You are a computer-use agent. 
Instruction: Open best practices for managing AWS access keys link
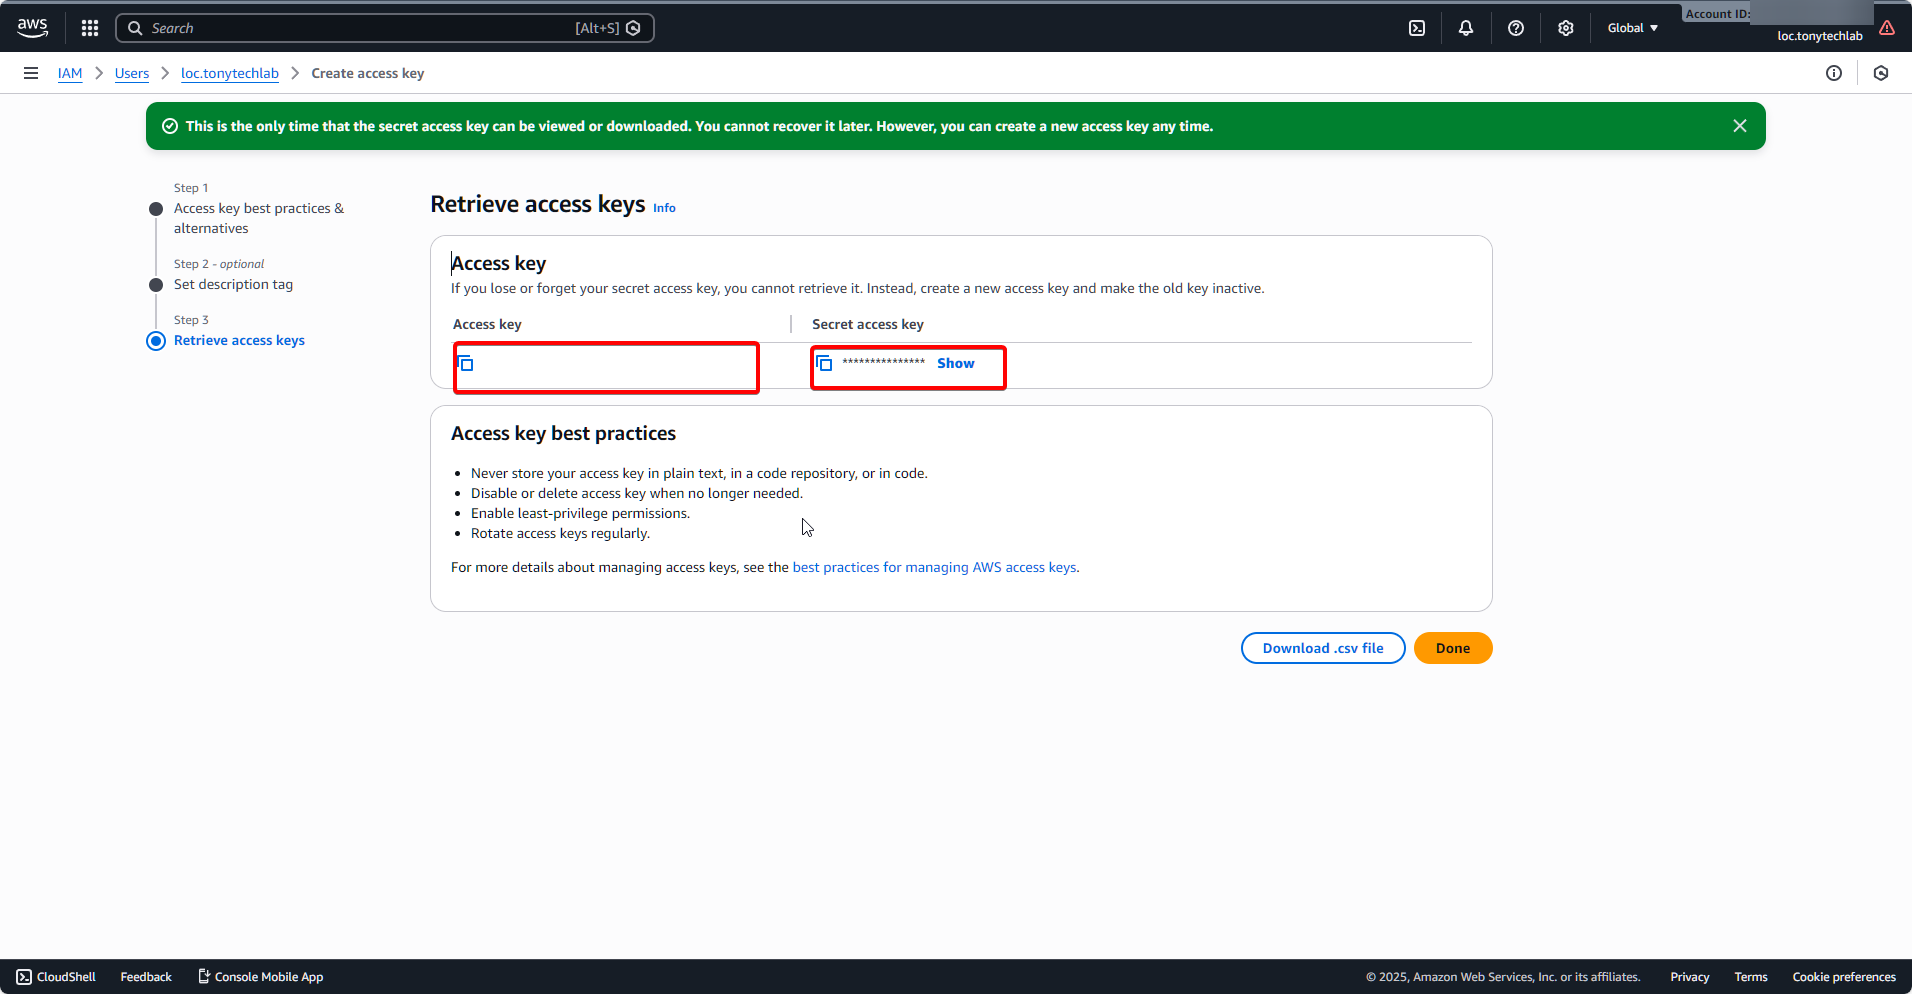[x=935, y=567]
